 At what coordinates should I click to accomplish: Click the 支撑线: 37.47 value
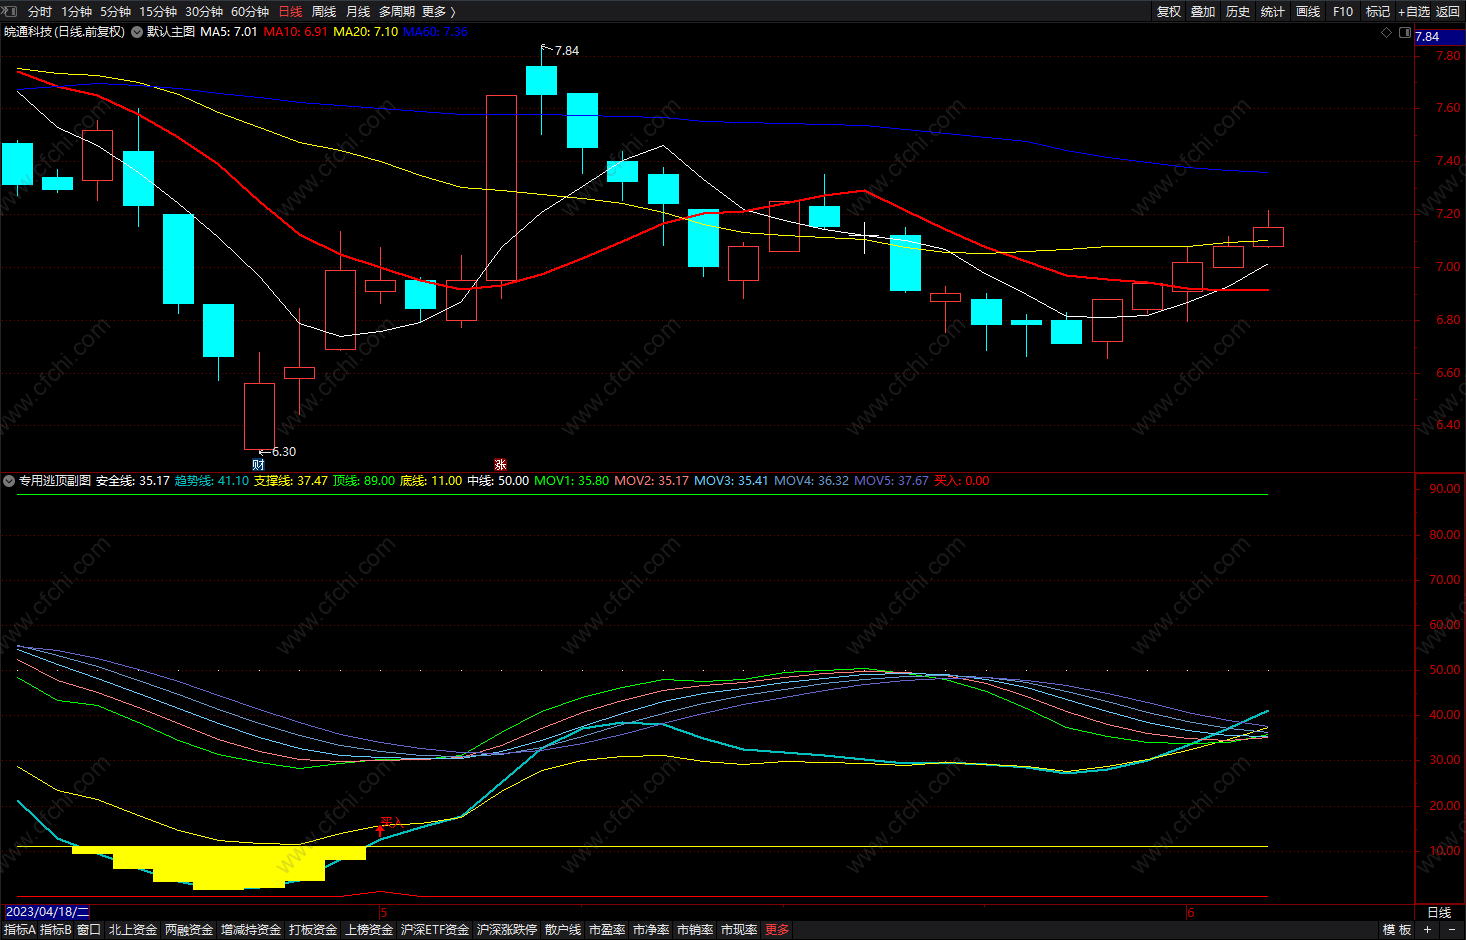coord(291,481)
